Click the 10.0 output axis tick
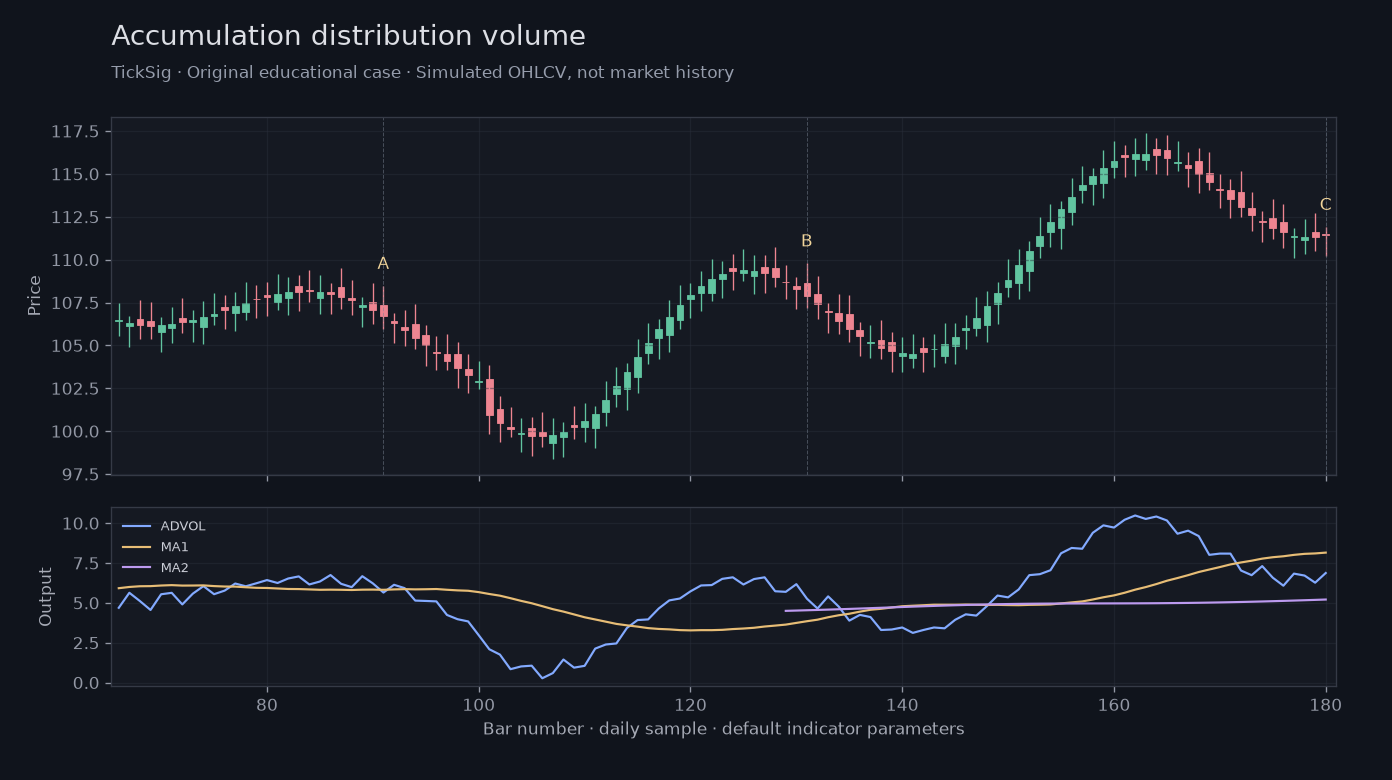This screenshot has height=780, width=1392. click(x=81, y=524)
